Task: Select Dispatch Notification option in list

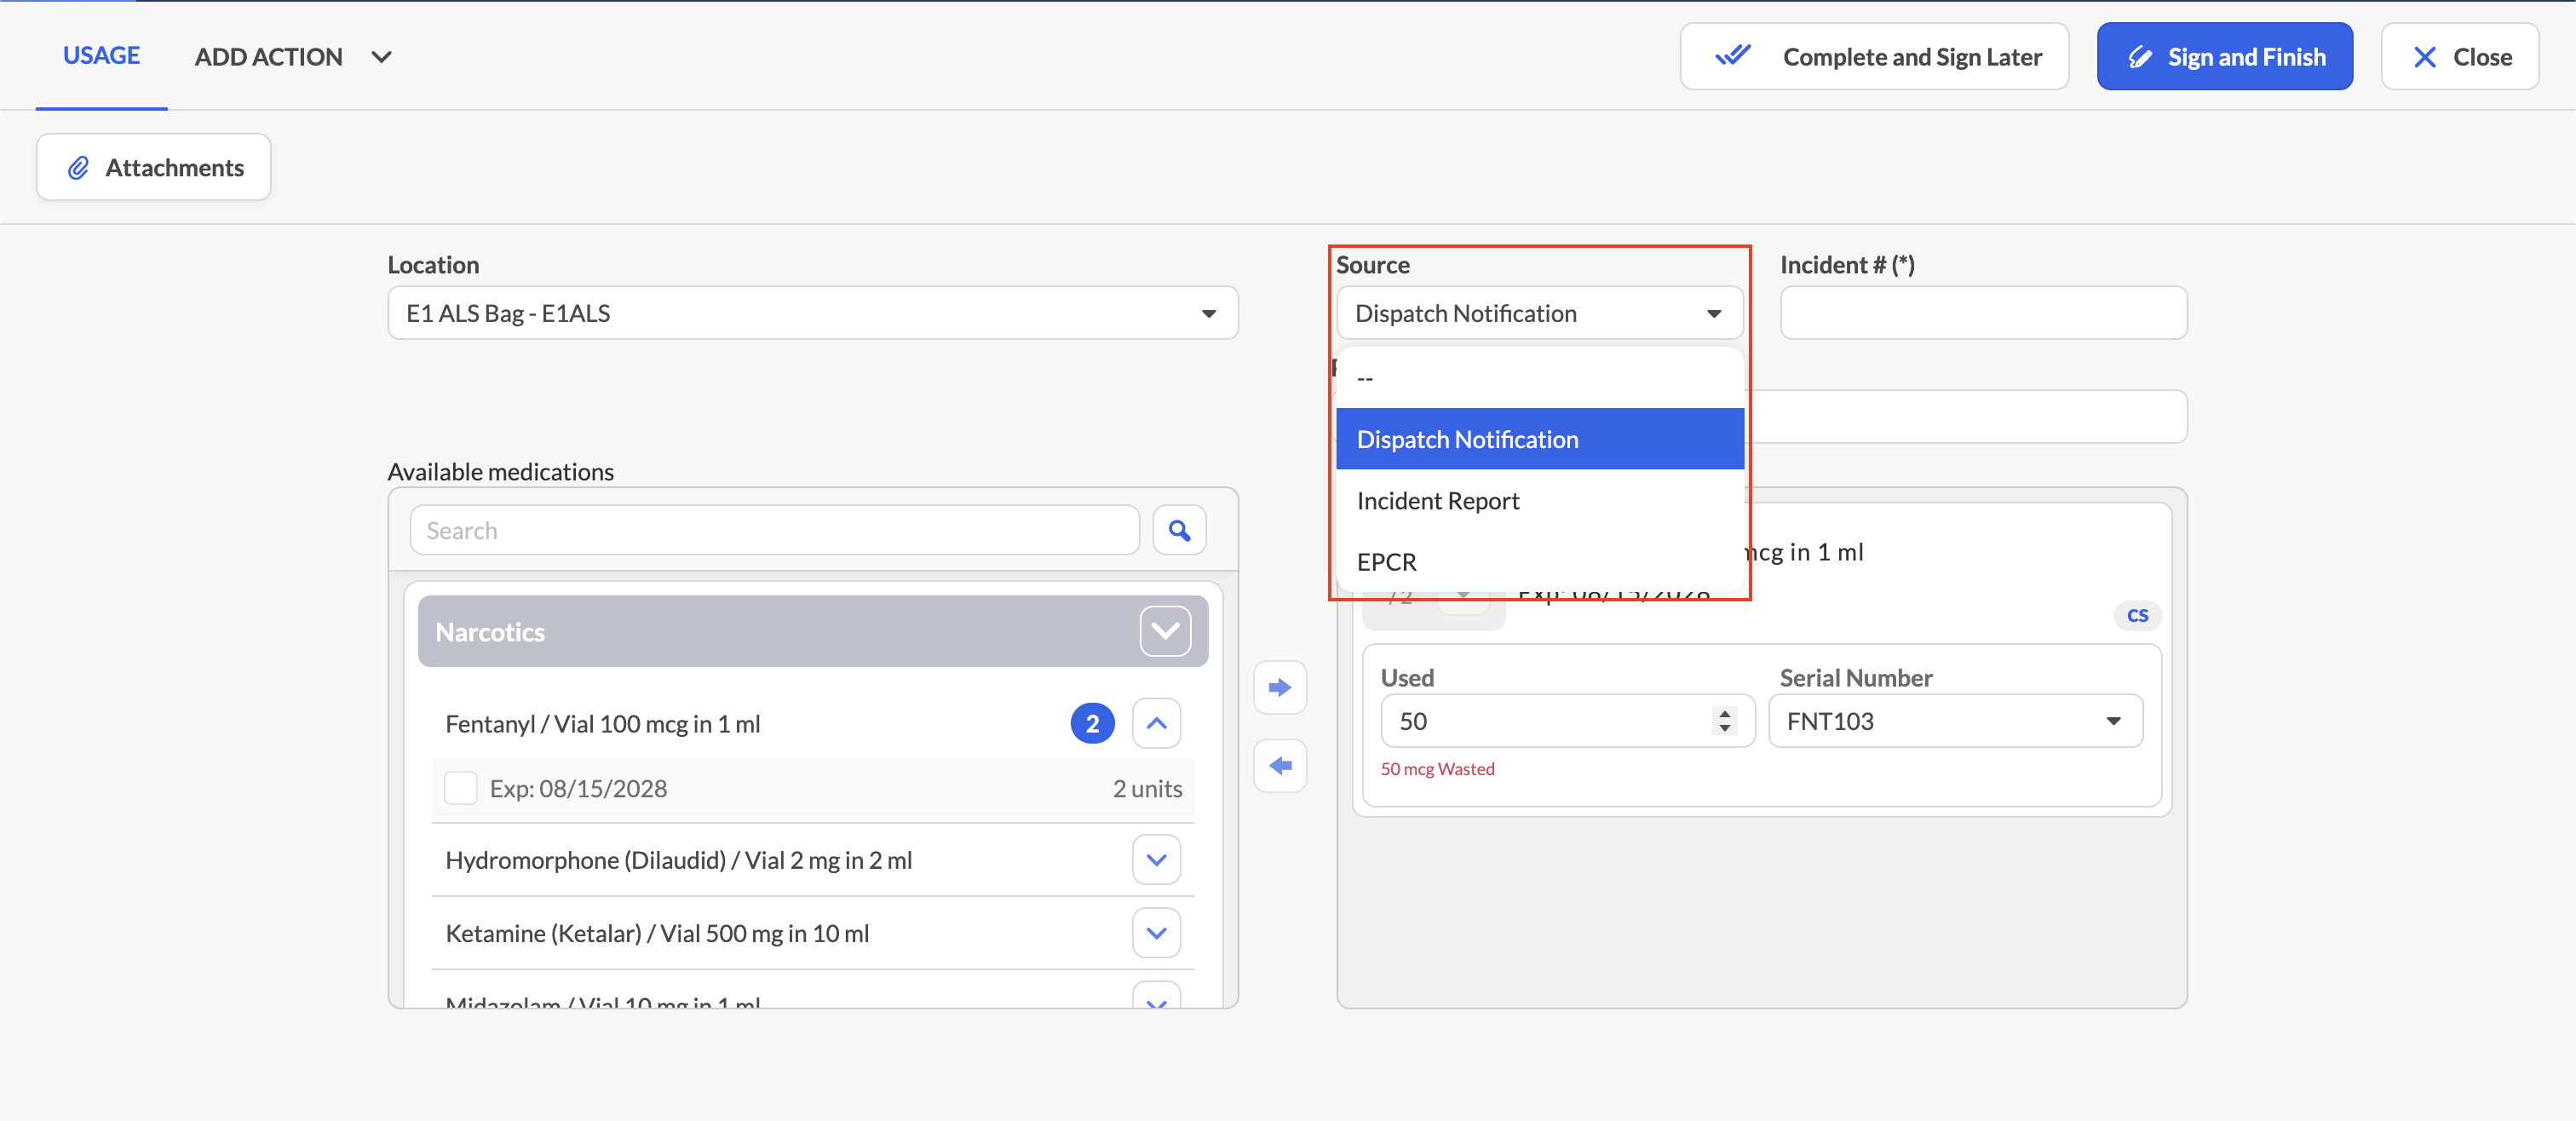Action: point(1540,439)
